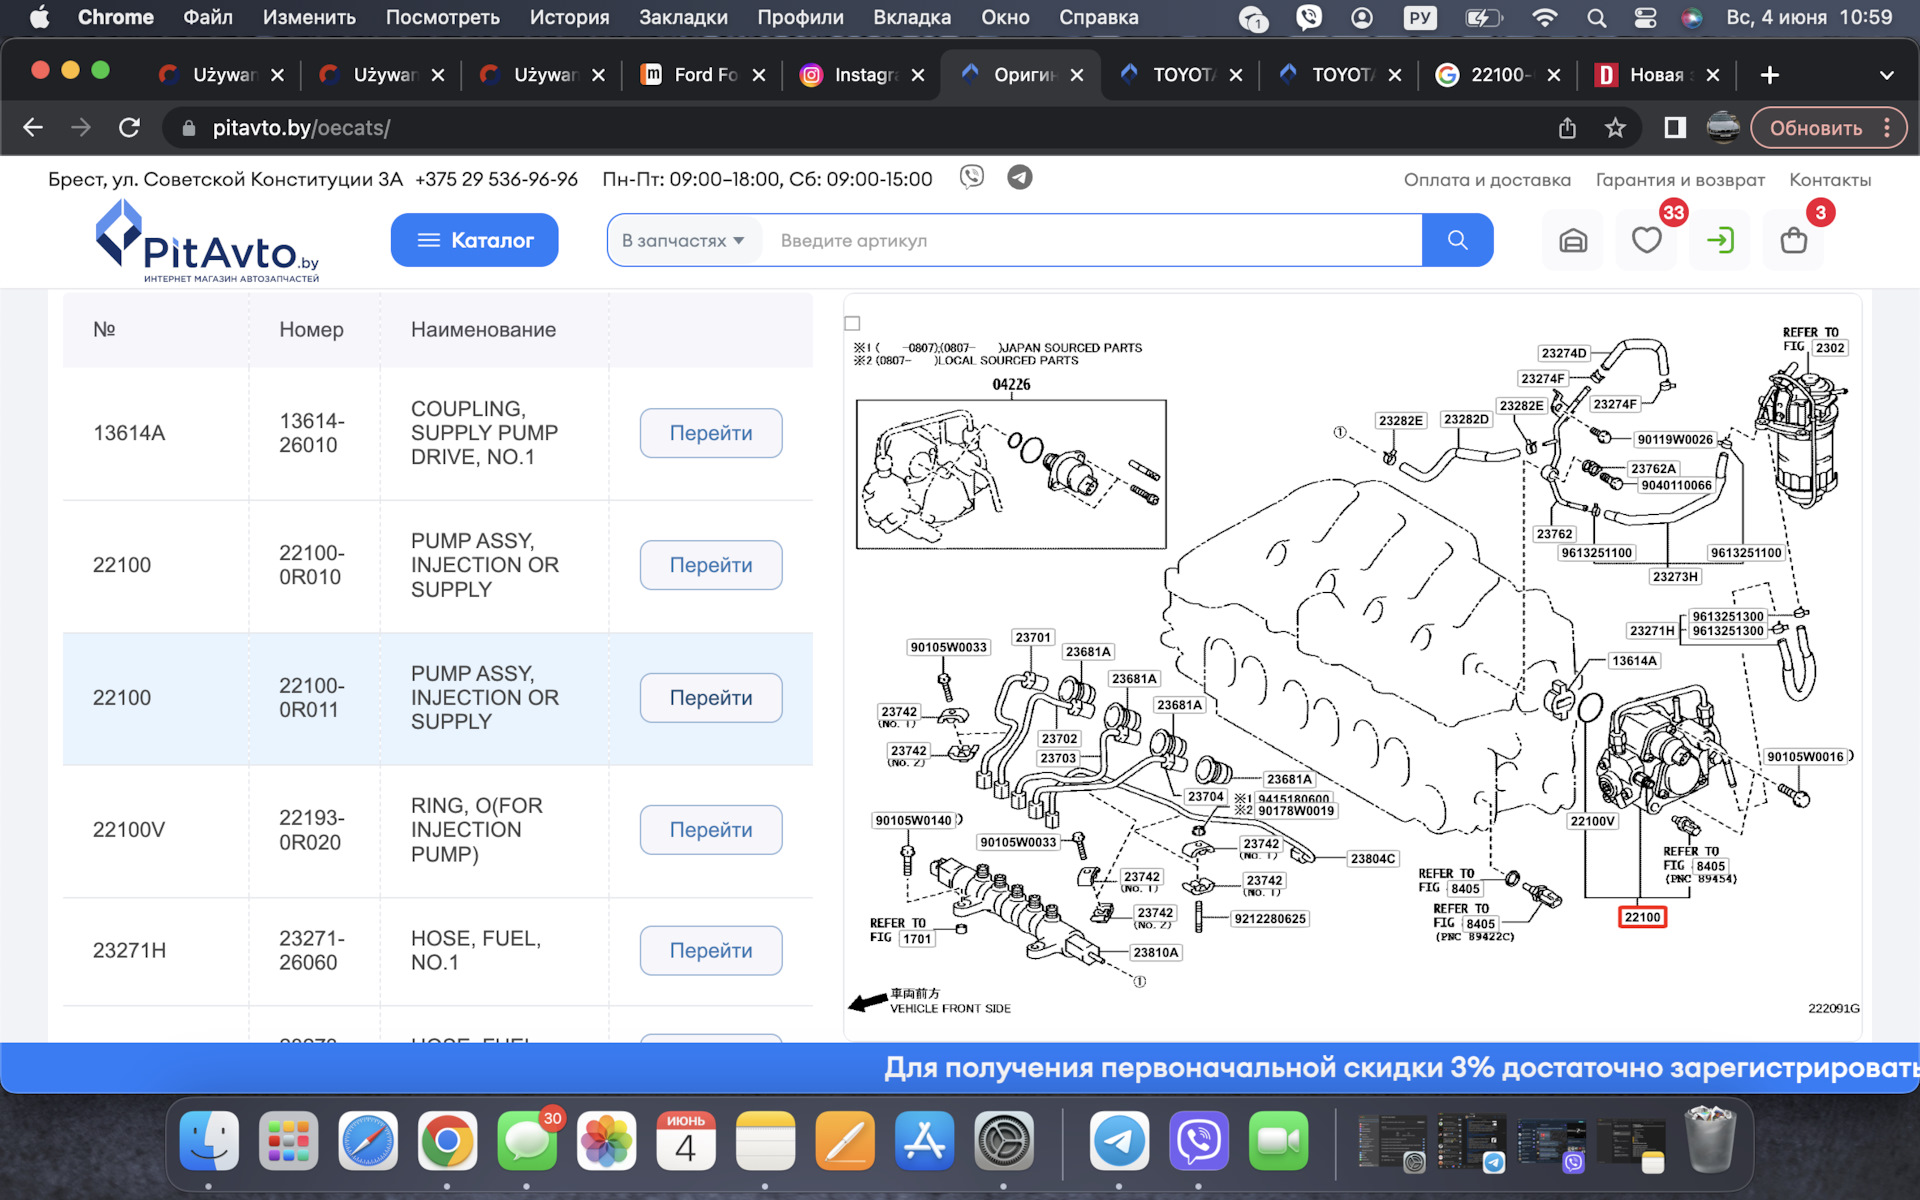Image resolution: width=1920 pixels, height=1200 pixels.
Task: Open the Закладки menu in menu bar
Action: tap(683, 17)
